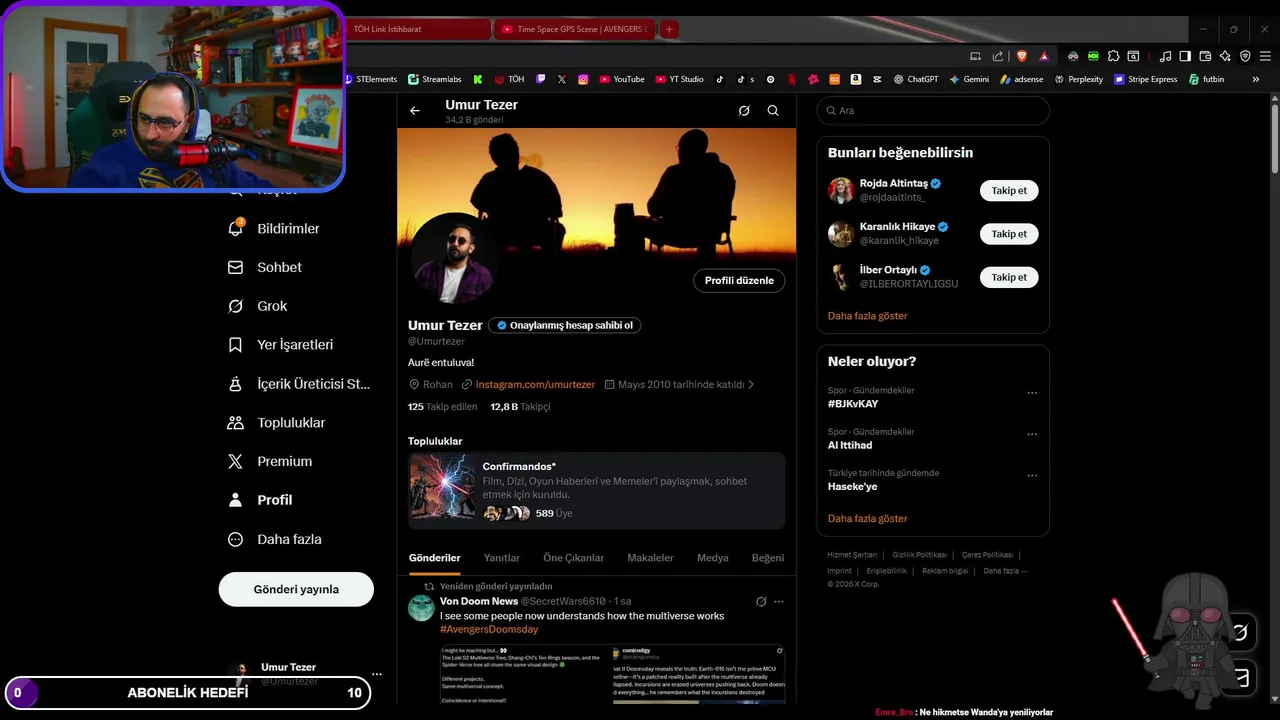The width and height of the screenshot is (1280, 720).
Task: Open Bildirimler notifications bell
Action: click(x=274, y=229)
